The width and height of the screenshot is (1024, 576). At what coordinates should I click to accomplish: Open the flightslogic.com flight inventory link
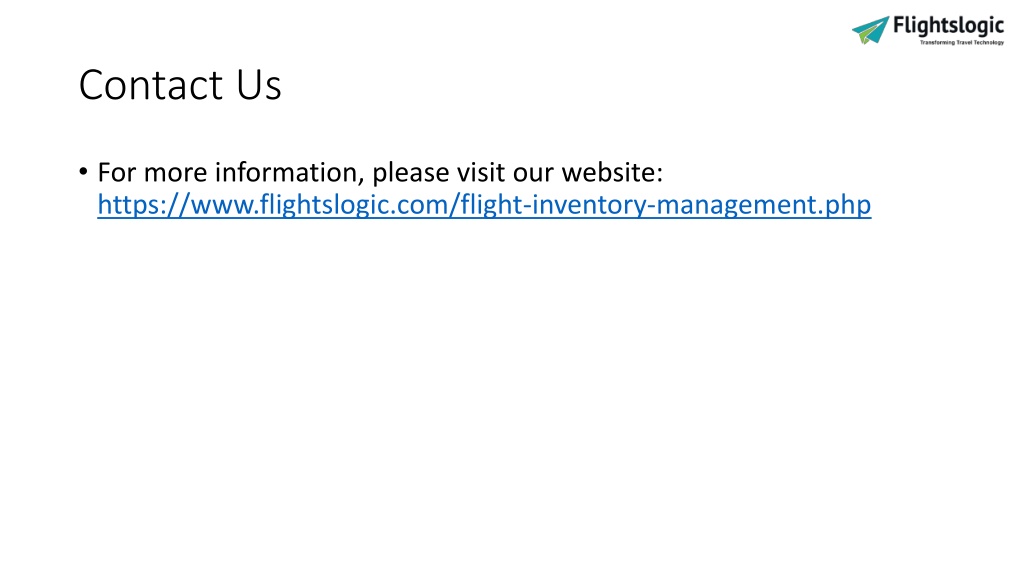(x=484, y=205)
